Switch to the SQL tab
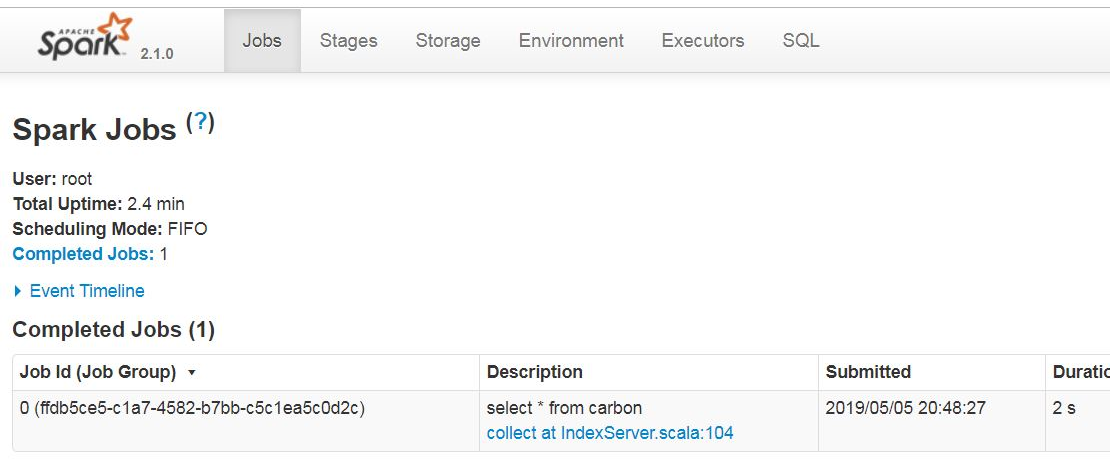This screenshot has width=1110, height=468. (801, 41)
